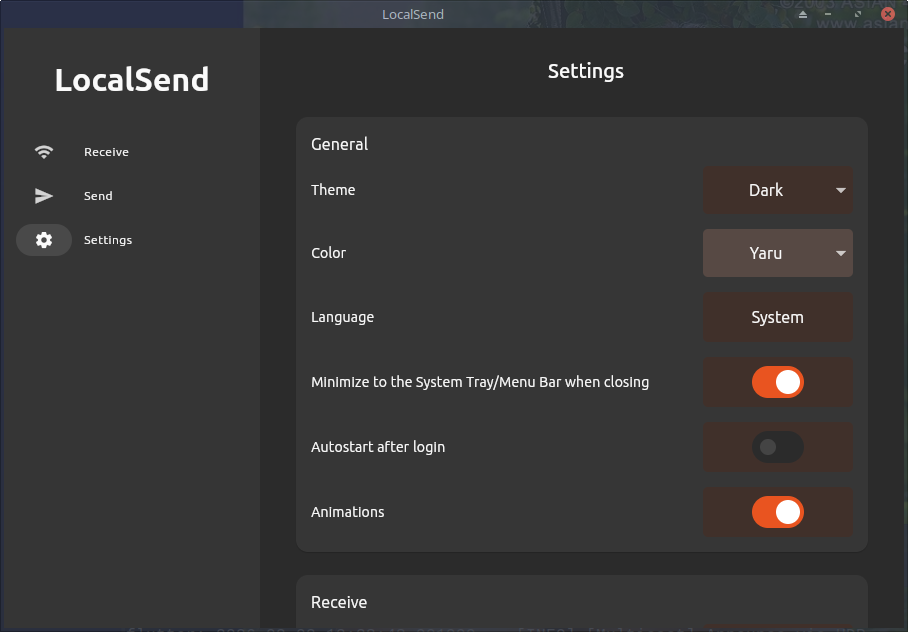Enable Autostart after login switch

pos(778,447)
